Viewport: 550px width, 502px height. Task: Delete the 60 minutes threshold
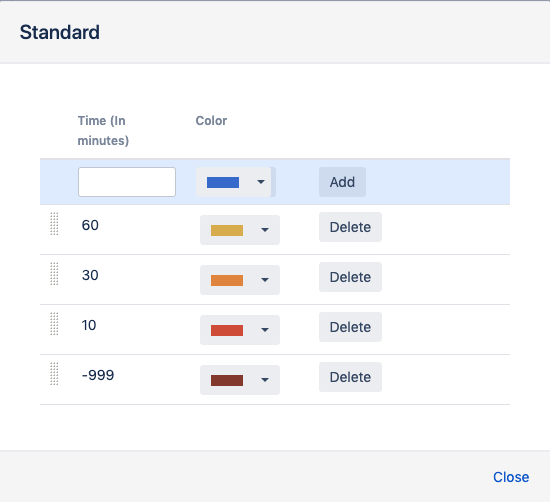click(x=350, y=227)
